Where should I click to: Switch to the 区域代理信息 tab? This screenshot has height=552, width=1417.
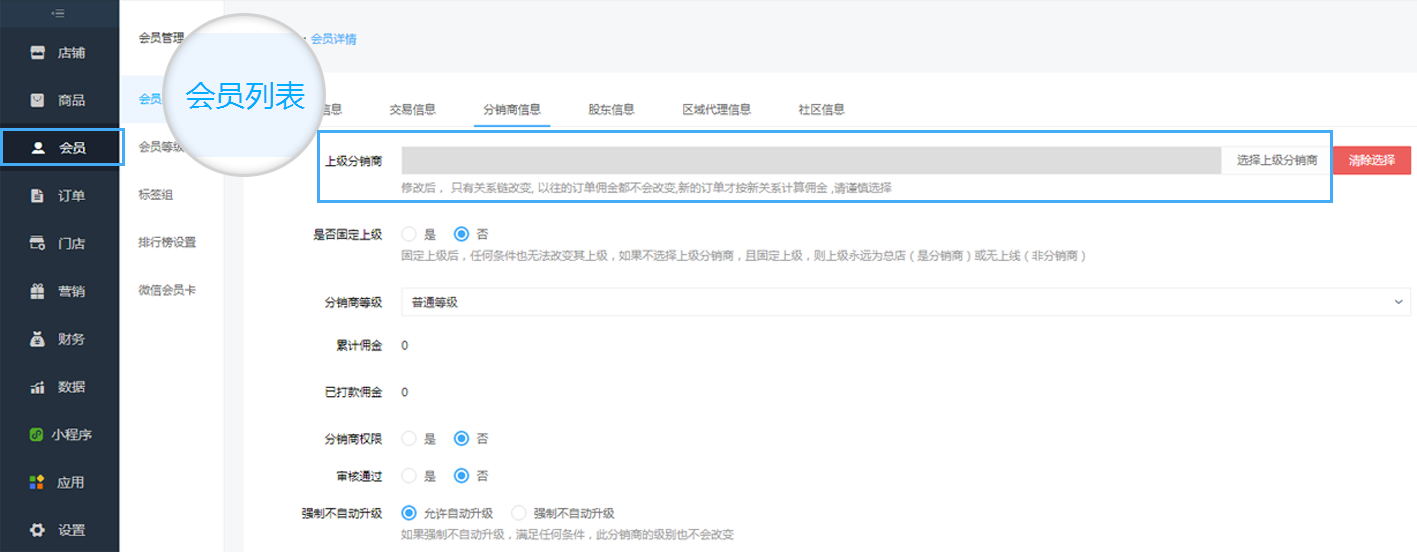tap(717, 110)
